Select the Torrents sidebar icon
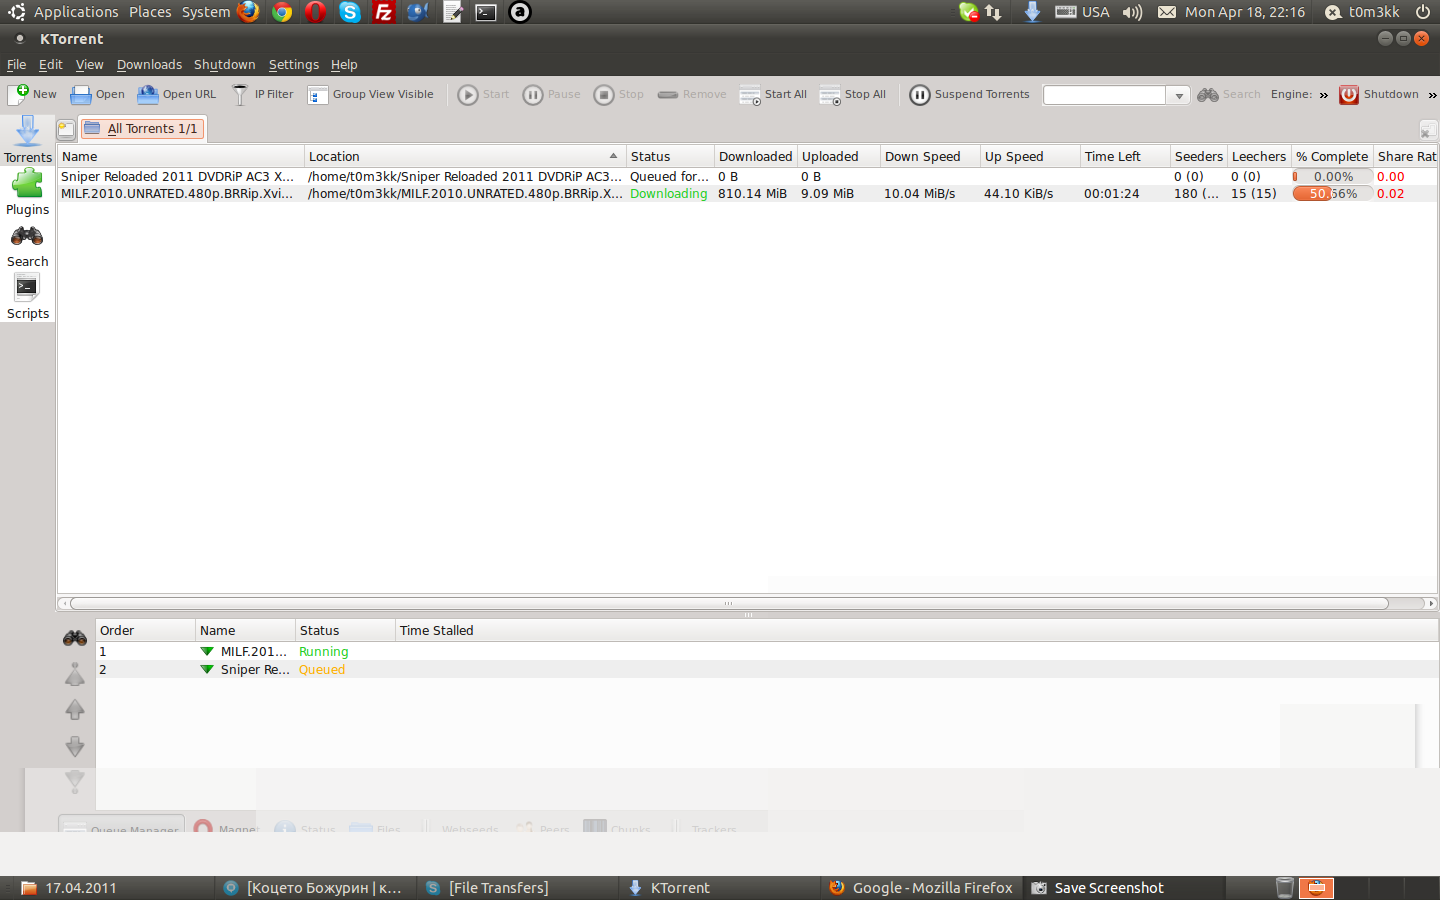 coord(27,139)
